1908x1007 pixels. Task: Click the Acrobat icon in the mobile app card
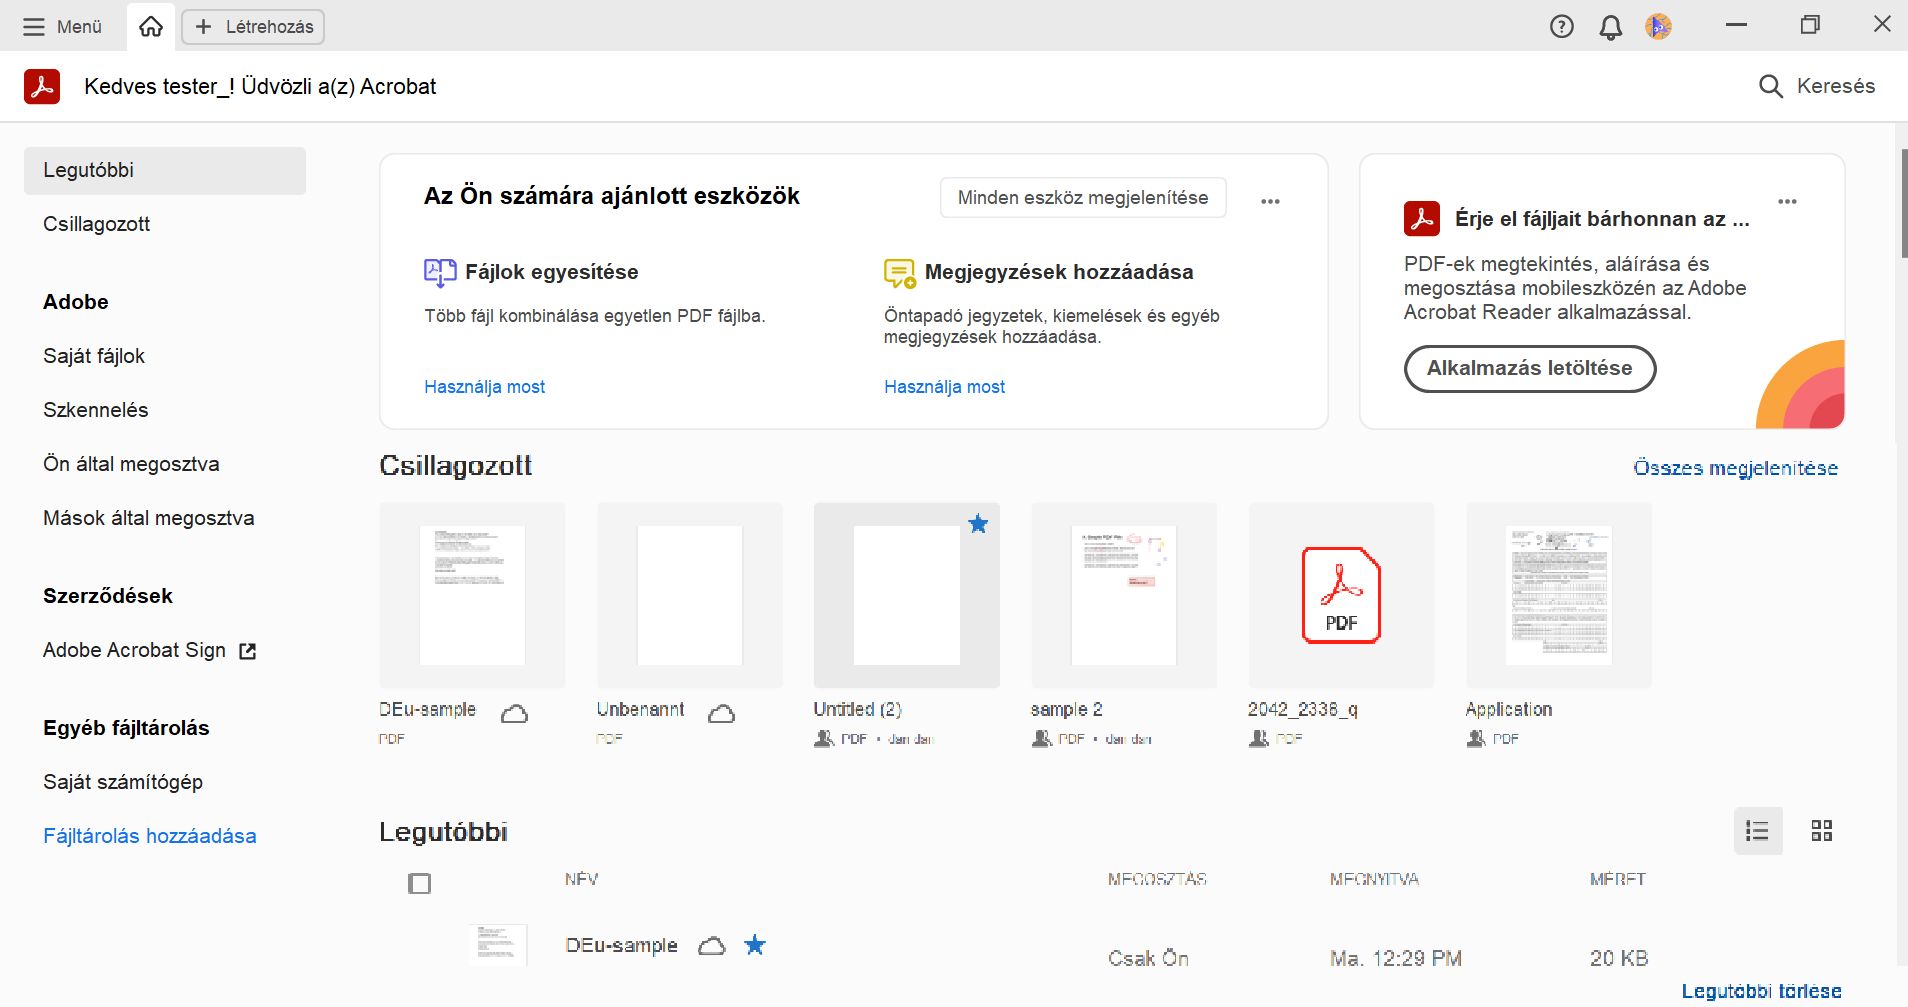[1422, 218]
